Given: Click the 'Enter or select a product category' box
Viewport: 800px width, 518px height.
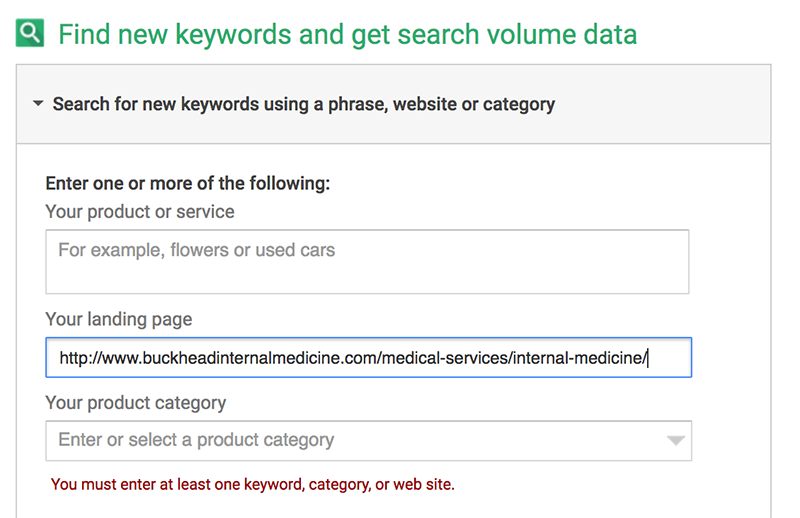Looking at the screenshot, I should [x=368, y=440].
